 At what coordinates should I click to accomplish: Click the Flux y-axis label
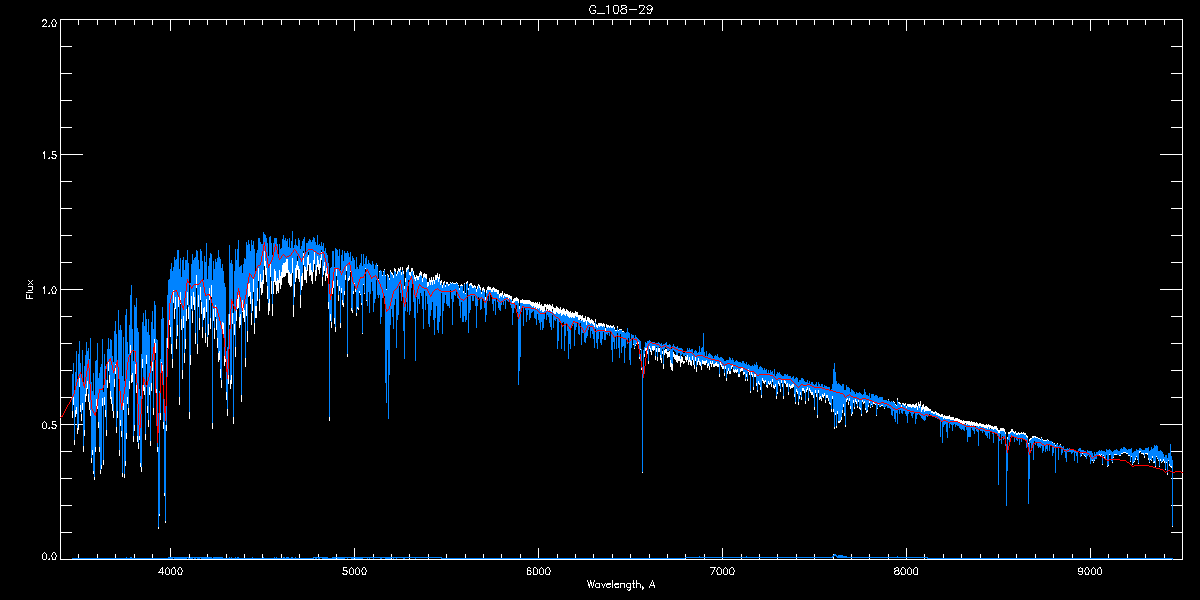(30, 289)
